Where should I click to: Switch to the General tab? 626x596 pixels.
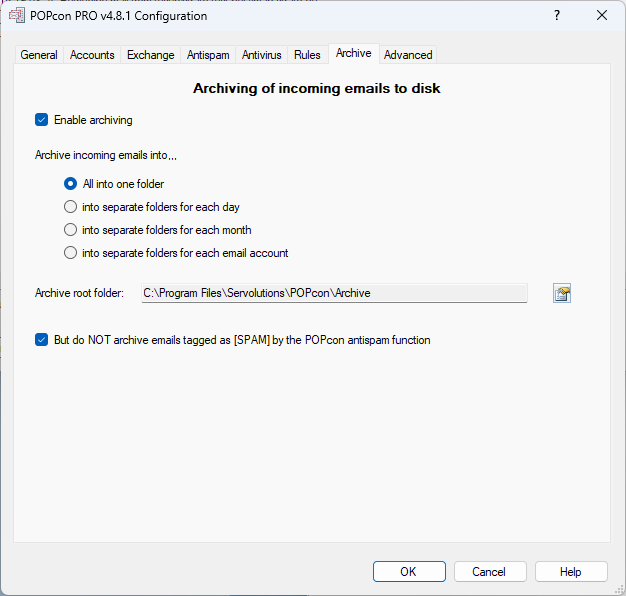coord(39,55)
